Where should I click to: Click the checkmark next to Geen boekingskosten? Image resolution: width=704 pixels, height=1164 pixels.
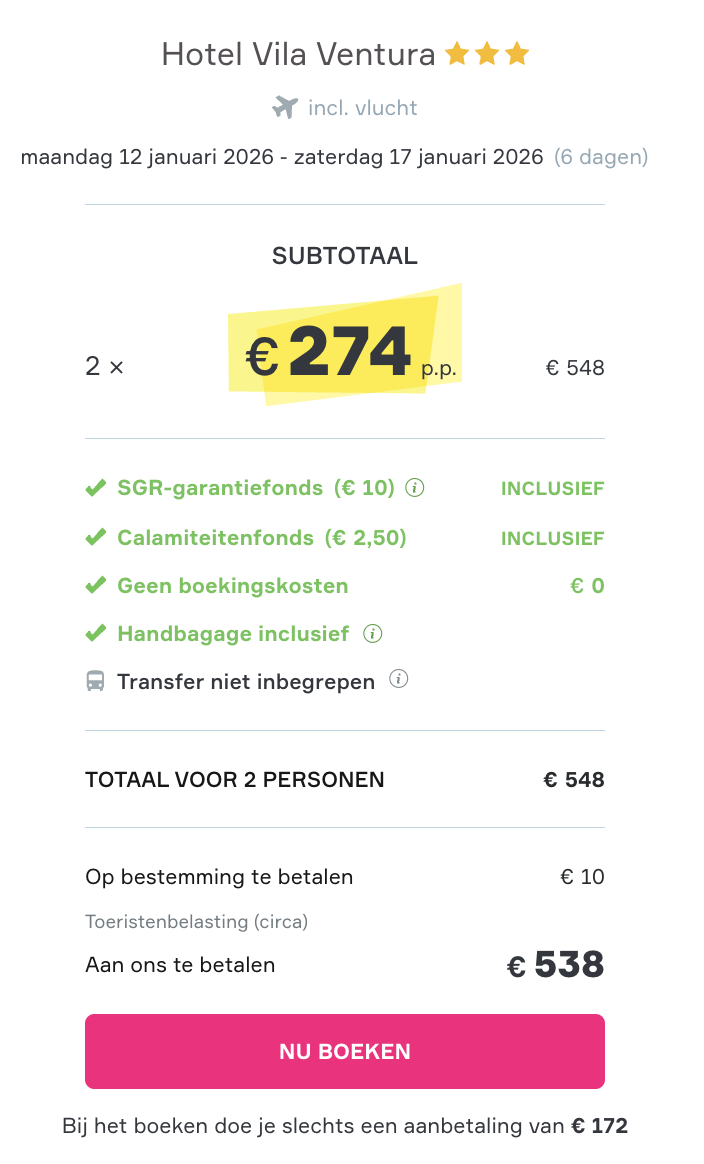point(95,585)
